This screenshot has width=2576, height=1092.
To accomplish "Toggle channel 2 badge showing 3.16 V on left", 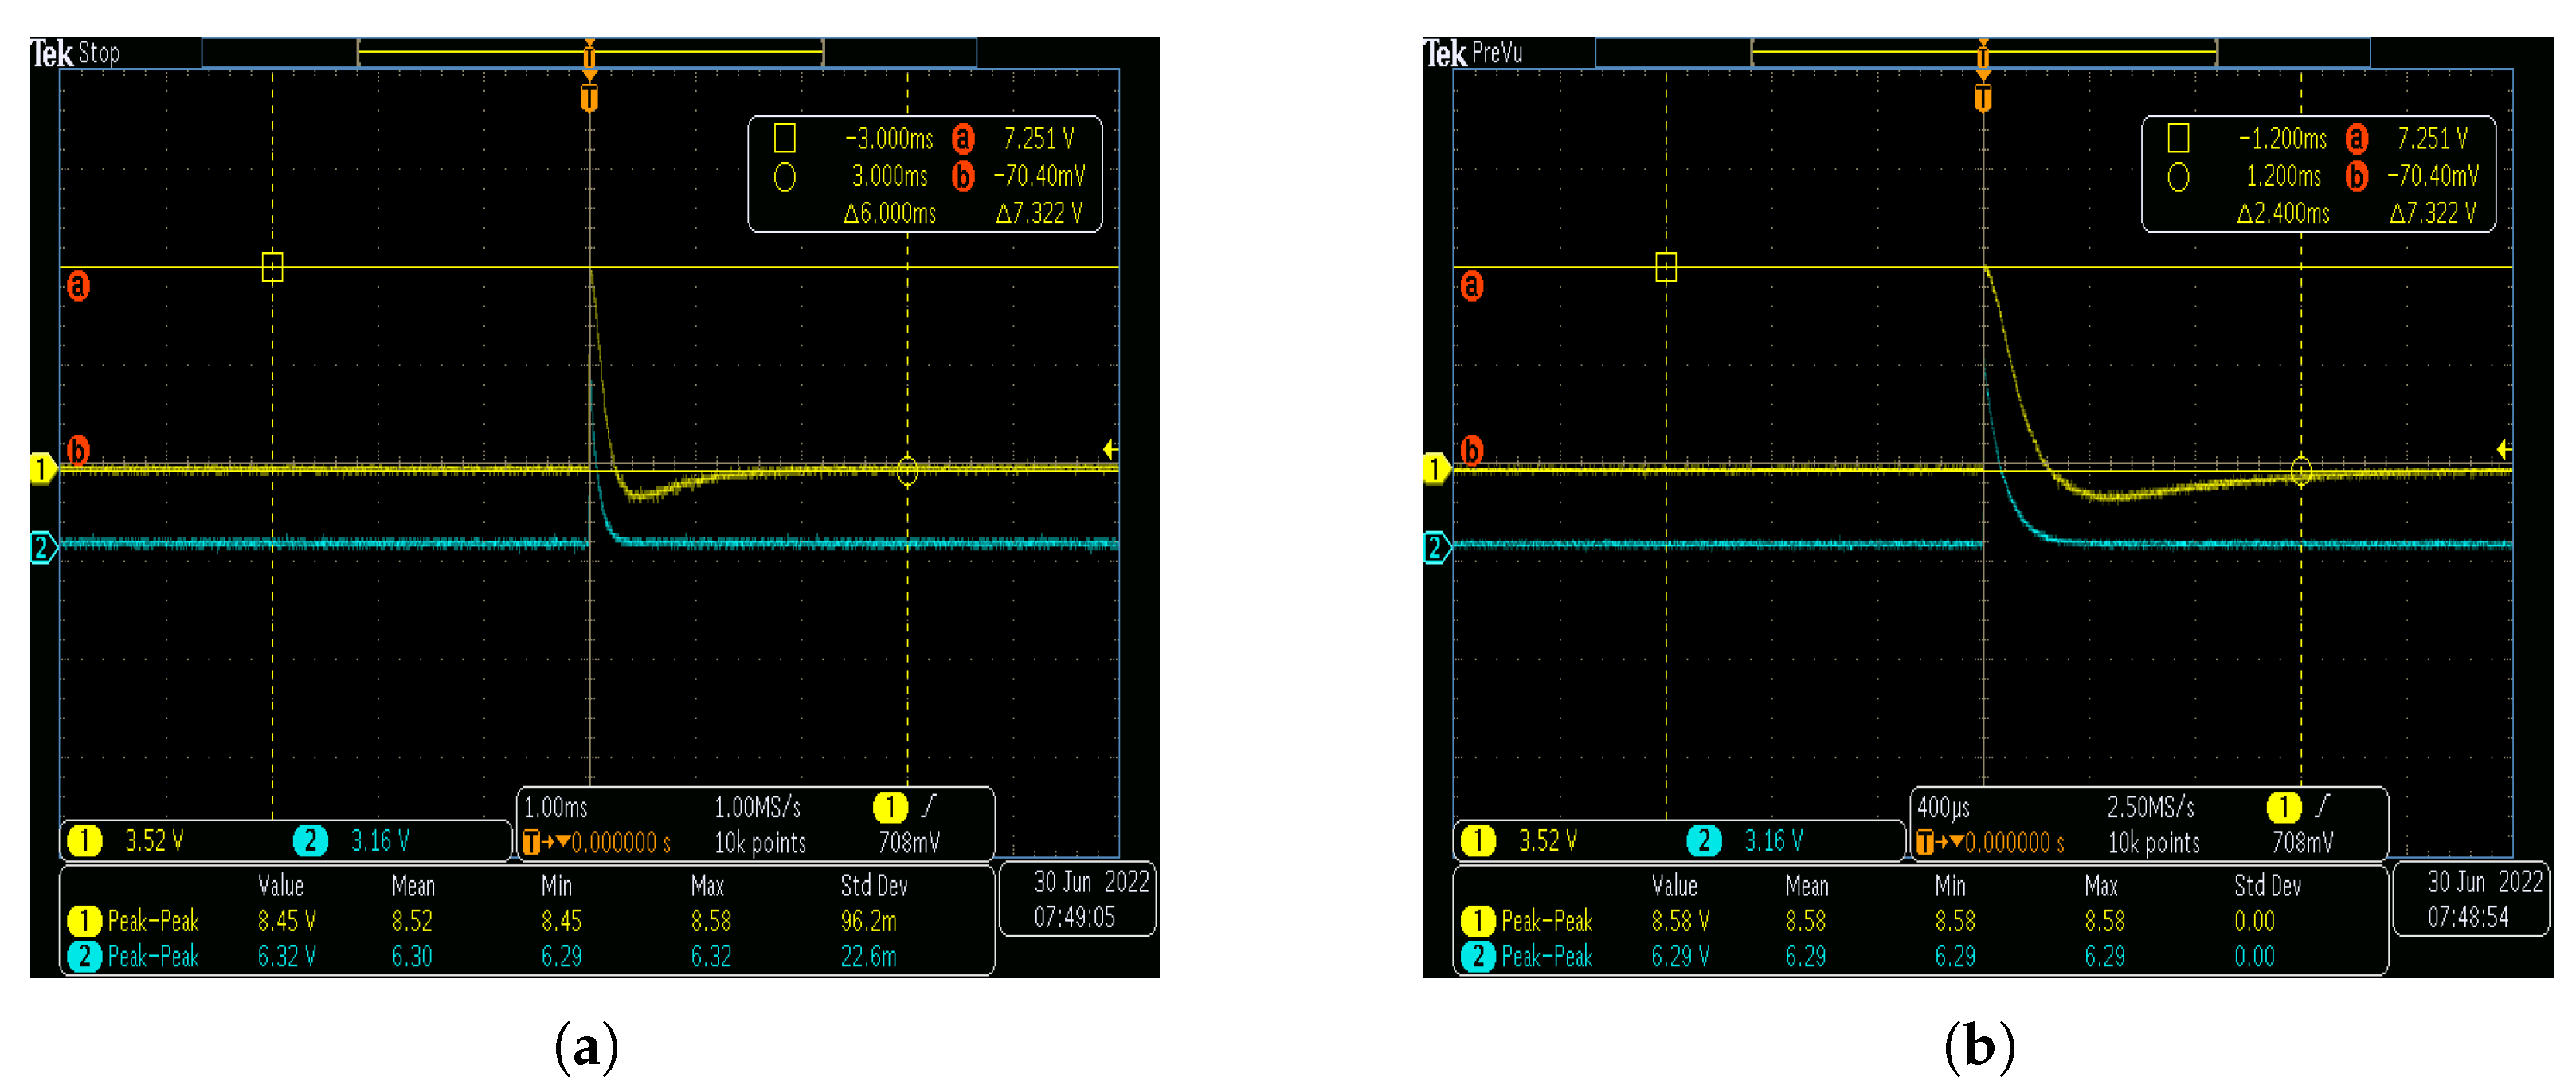I will click(310, 840).
